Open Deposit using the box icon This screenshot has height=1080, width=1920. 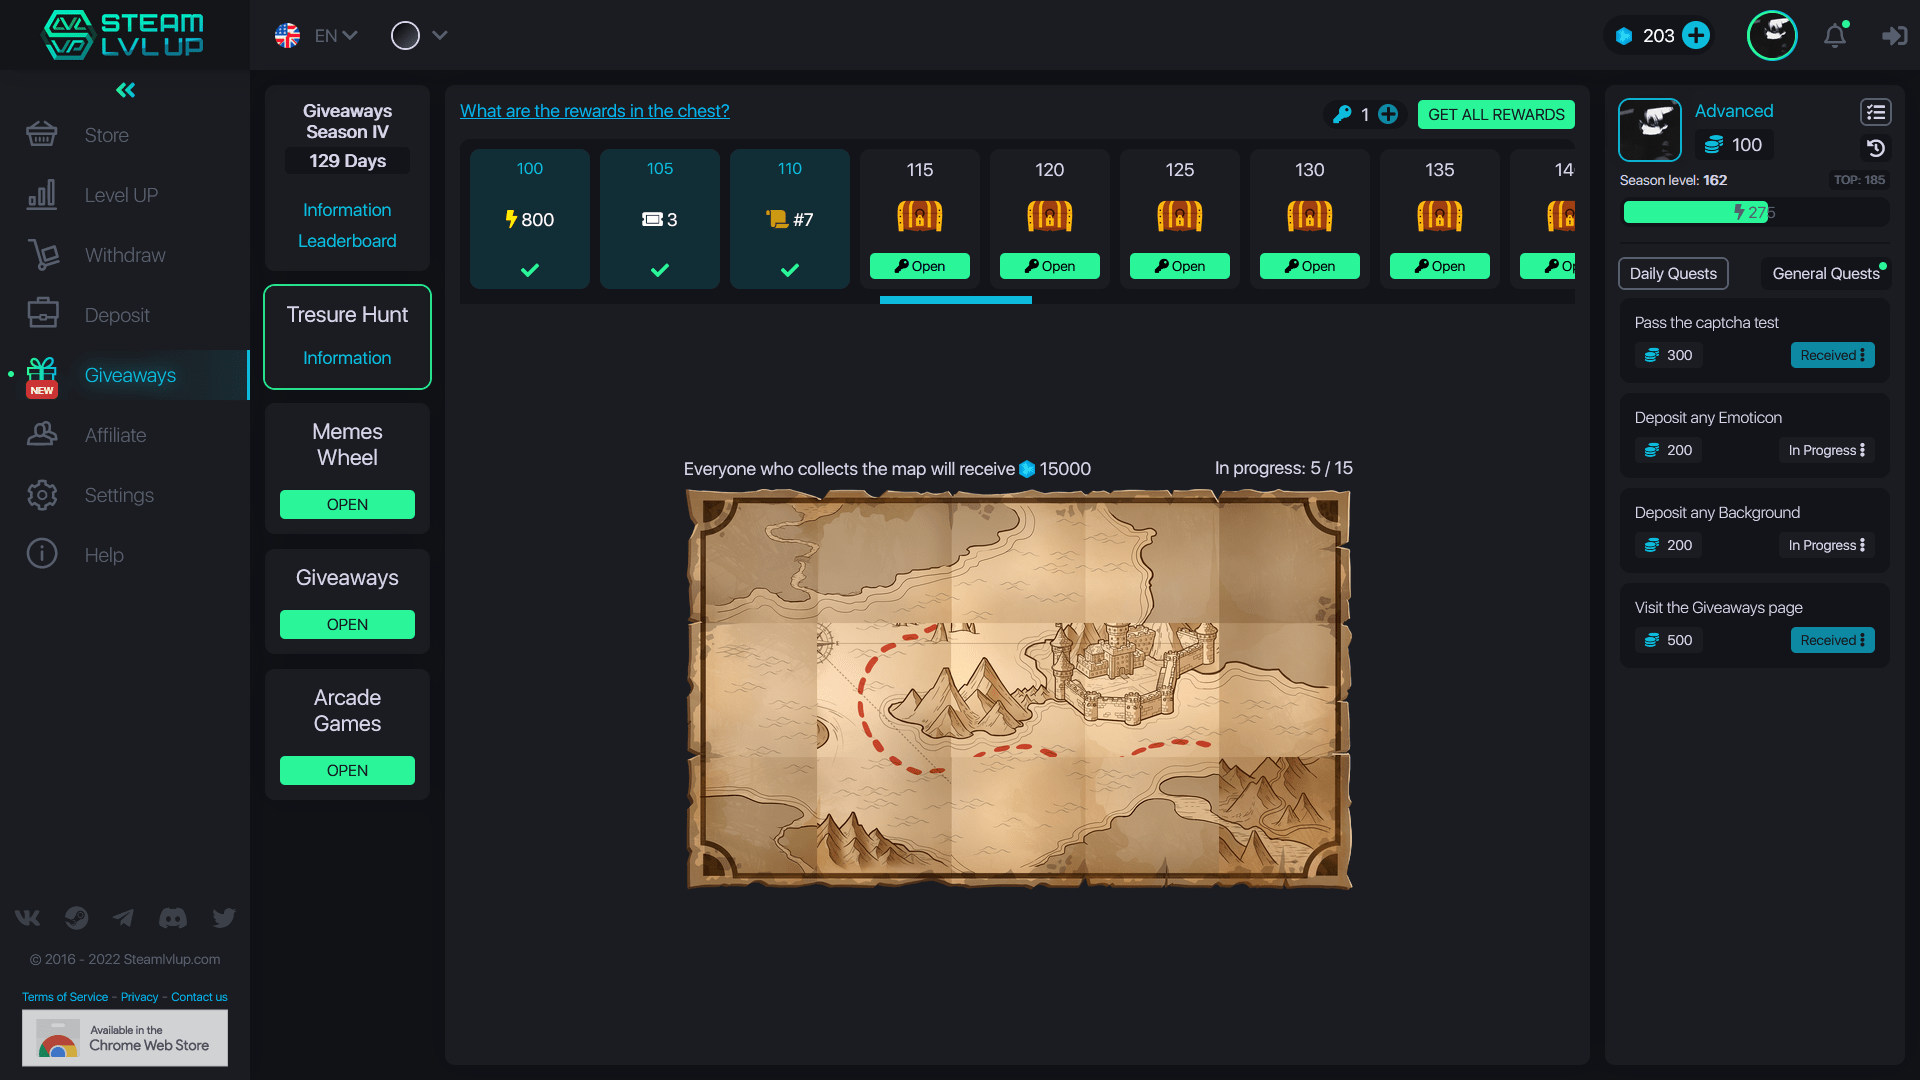(42, 314)
